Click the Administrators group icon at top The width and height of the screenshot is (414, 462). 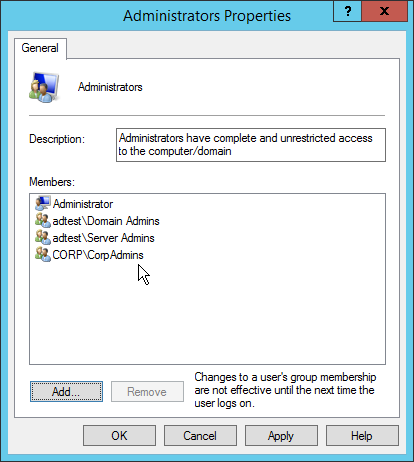coord(44,87)
